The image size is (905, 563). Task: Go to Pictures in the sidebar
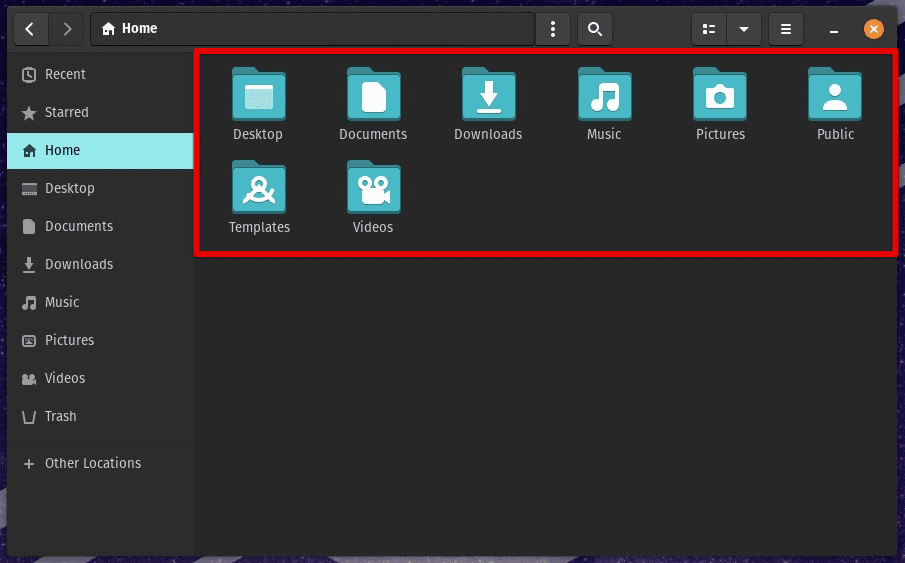100,341
